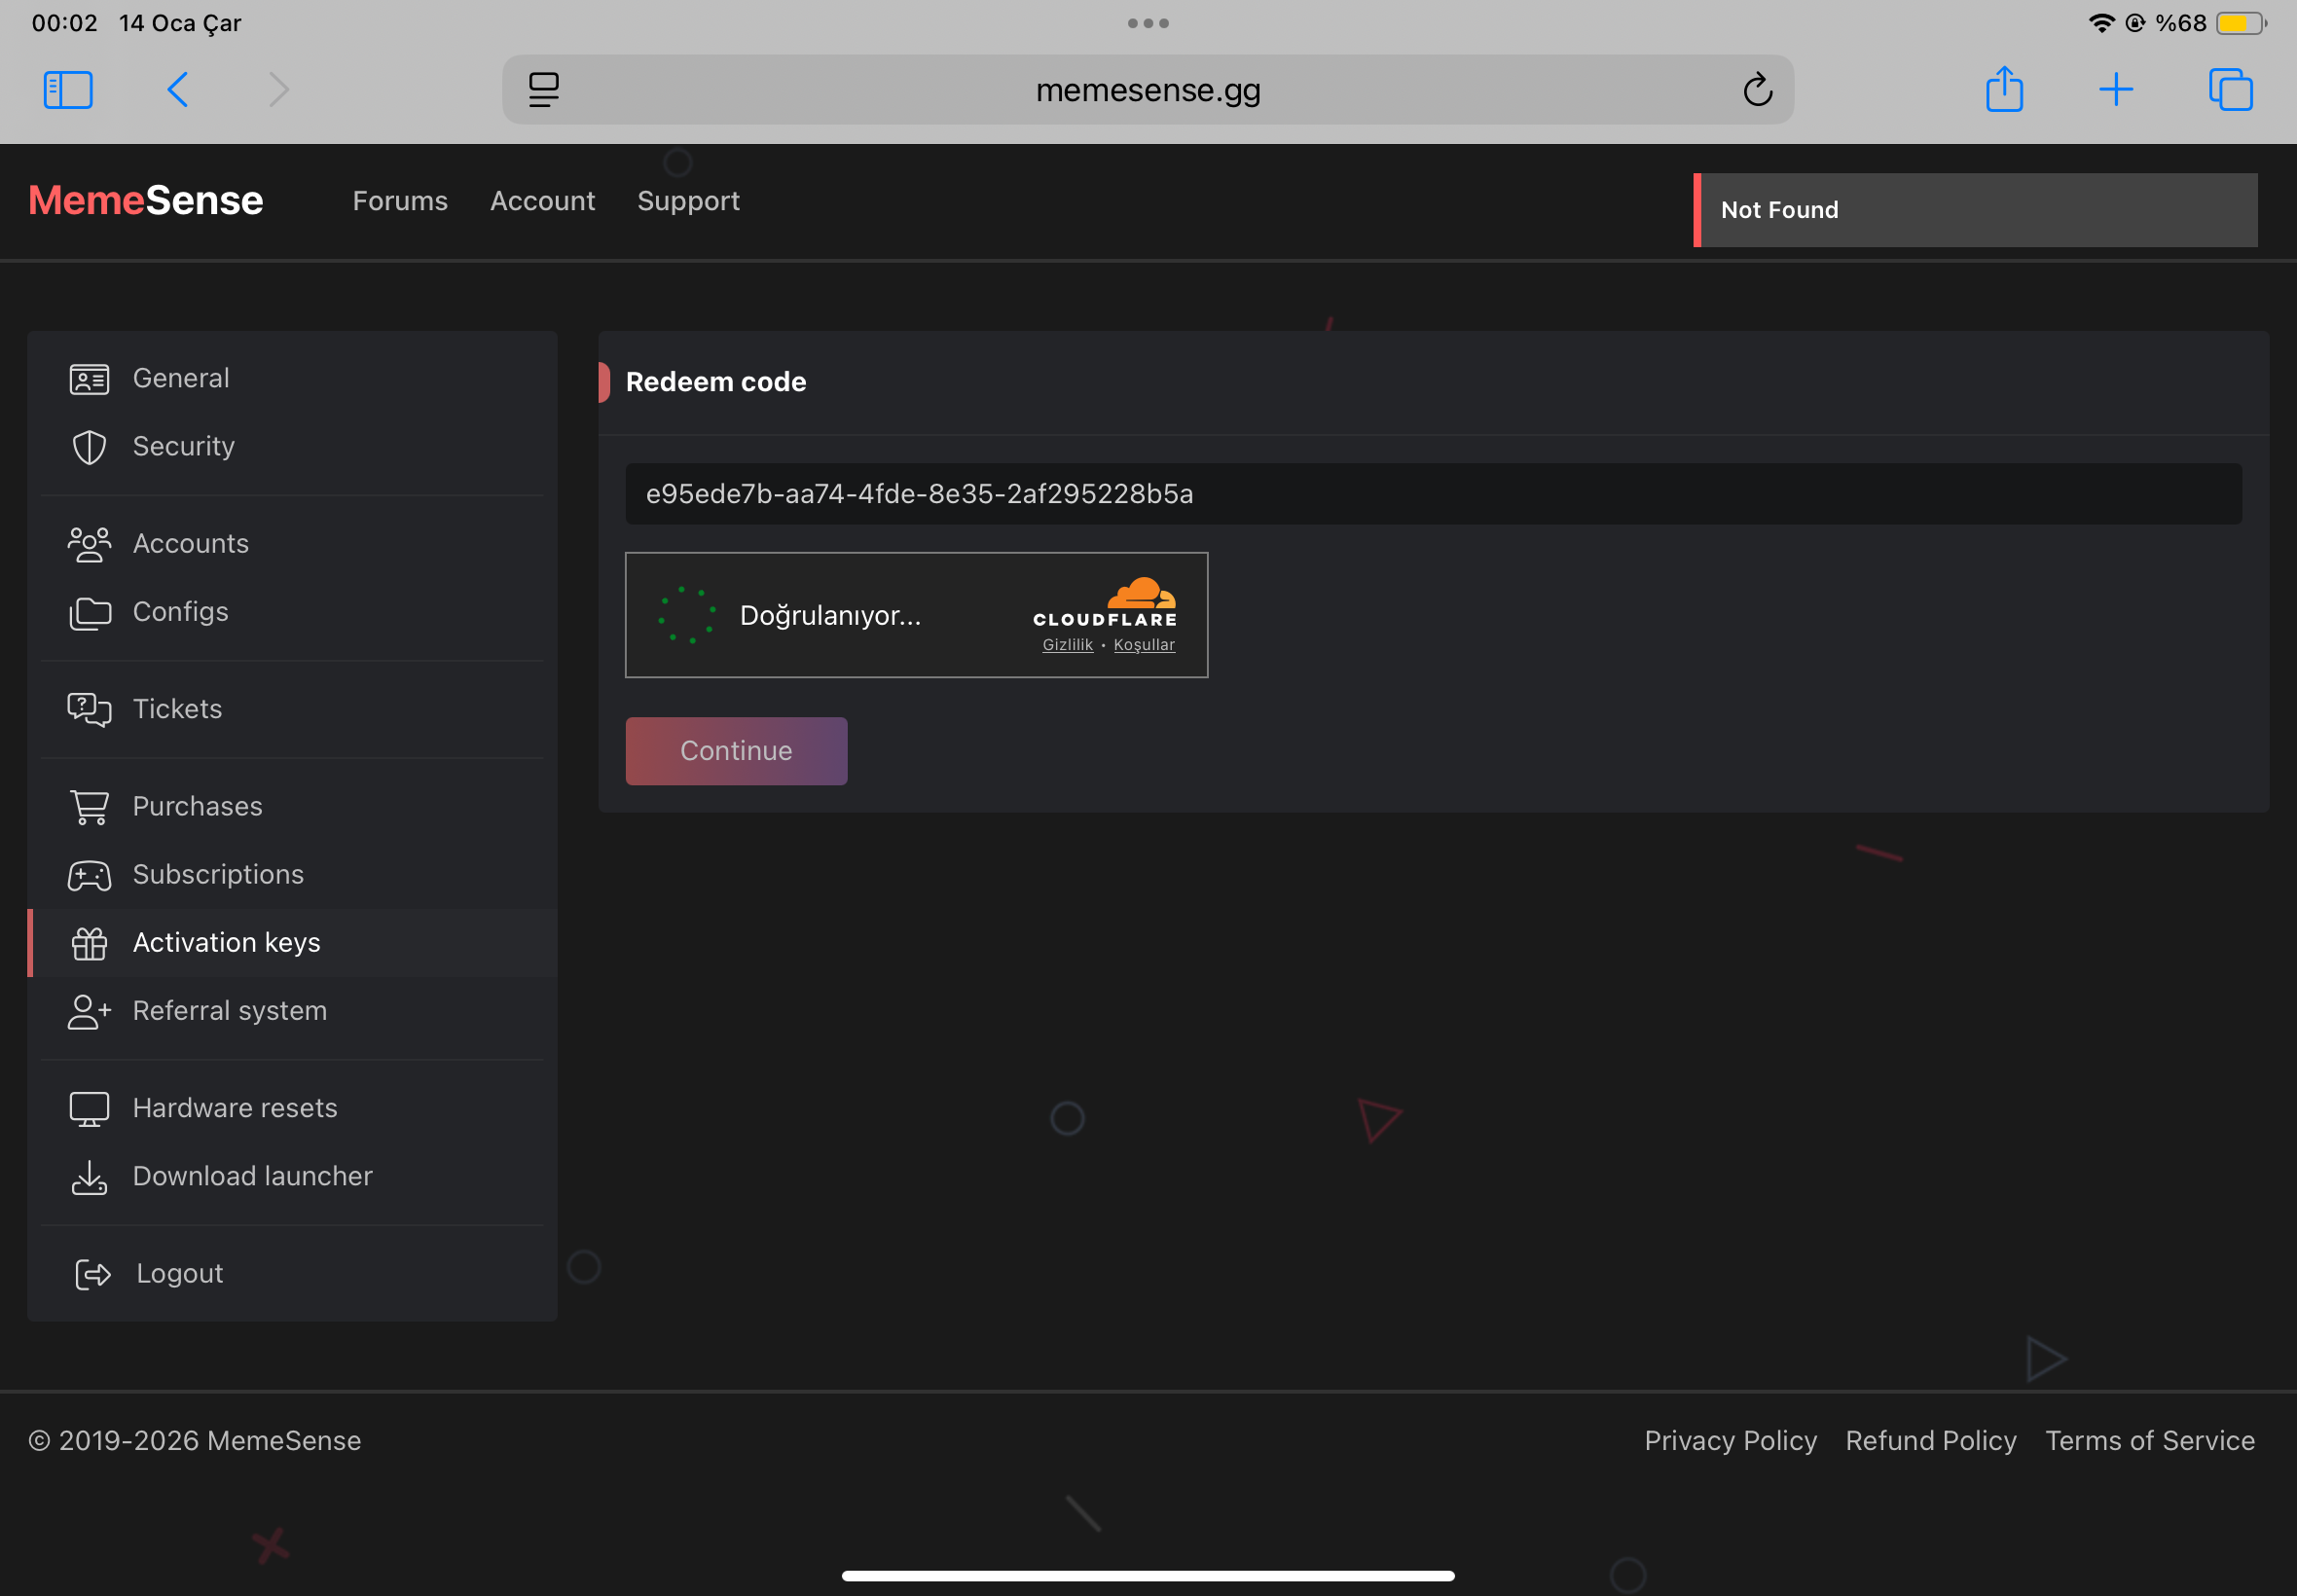Viewport: 2297px width, 1596px height.
Task: Toggle the Safari sidebar panel icon
Action: (68, 90)
